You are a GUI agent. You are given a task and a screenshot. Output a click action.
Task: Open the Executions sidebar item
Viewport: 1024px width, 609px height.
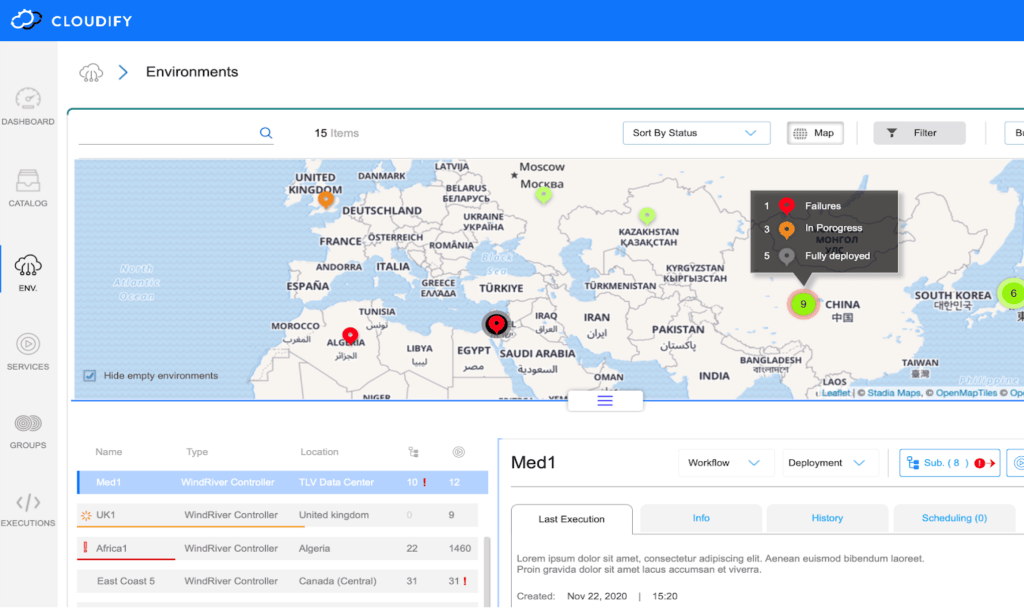coord(28,510)
